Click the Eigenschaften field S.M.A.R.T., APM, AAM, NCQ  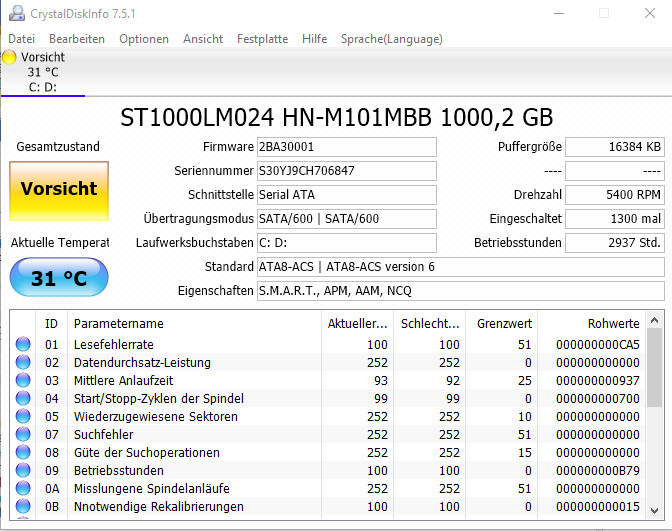[x=461, y=291]
